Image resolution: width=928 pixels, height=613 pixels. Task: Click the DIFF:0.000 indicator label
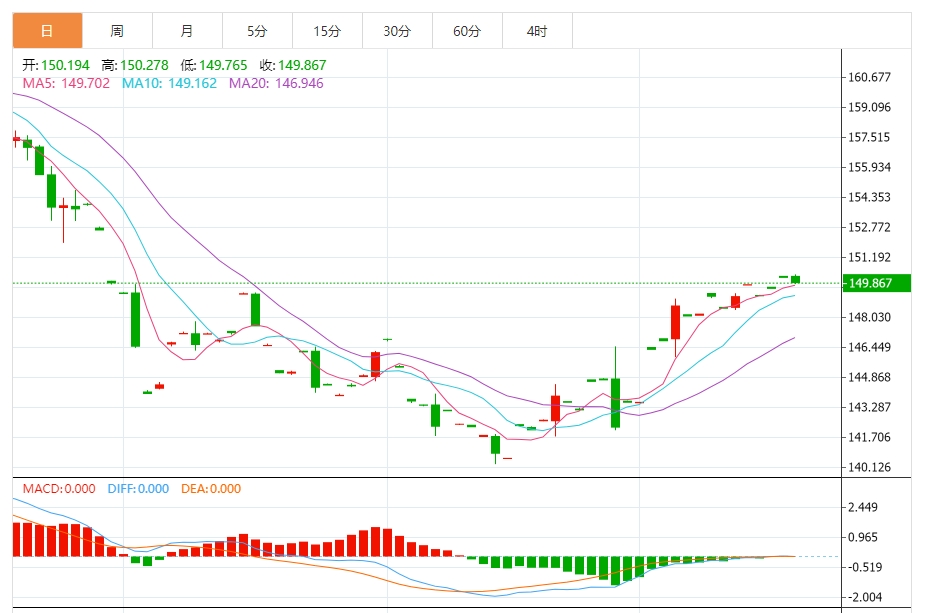tap(138, 489)
